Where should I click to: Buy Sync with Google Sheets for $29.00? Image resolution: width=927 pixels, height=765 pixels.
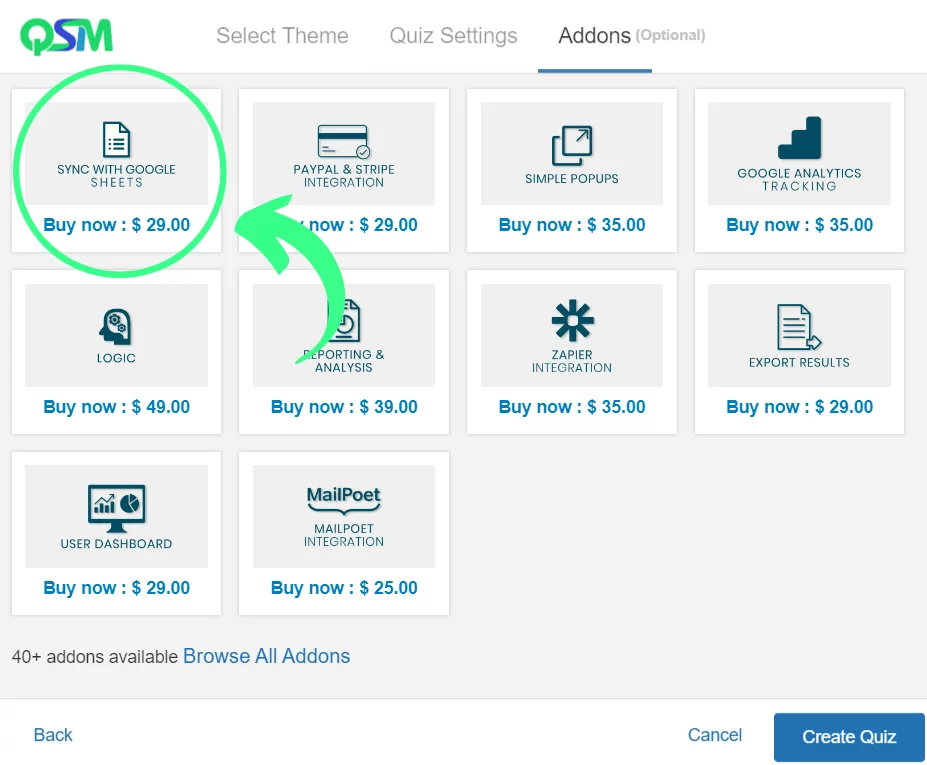click(x=116, y=225)
